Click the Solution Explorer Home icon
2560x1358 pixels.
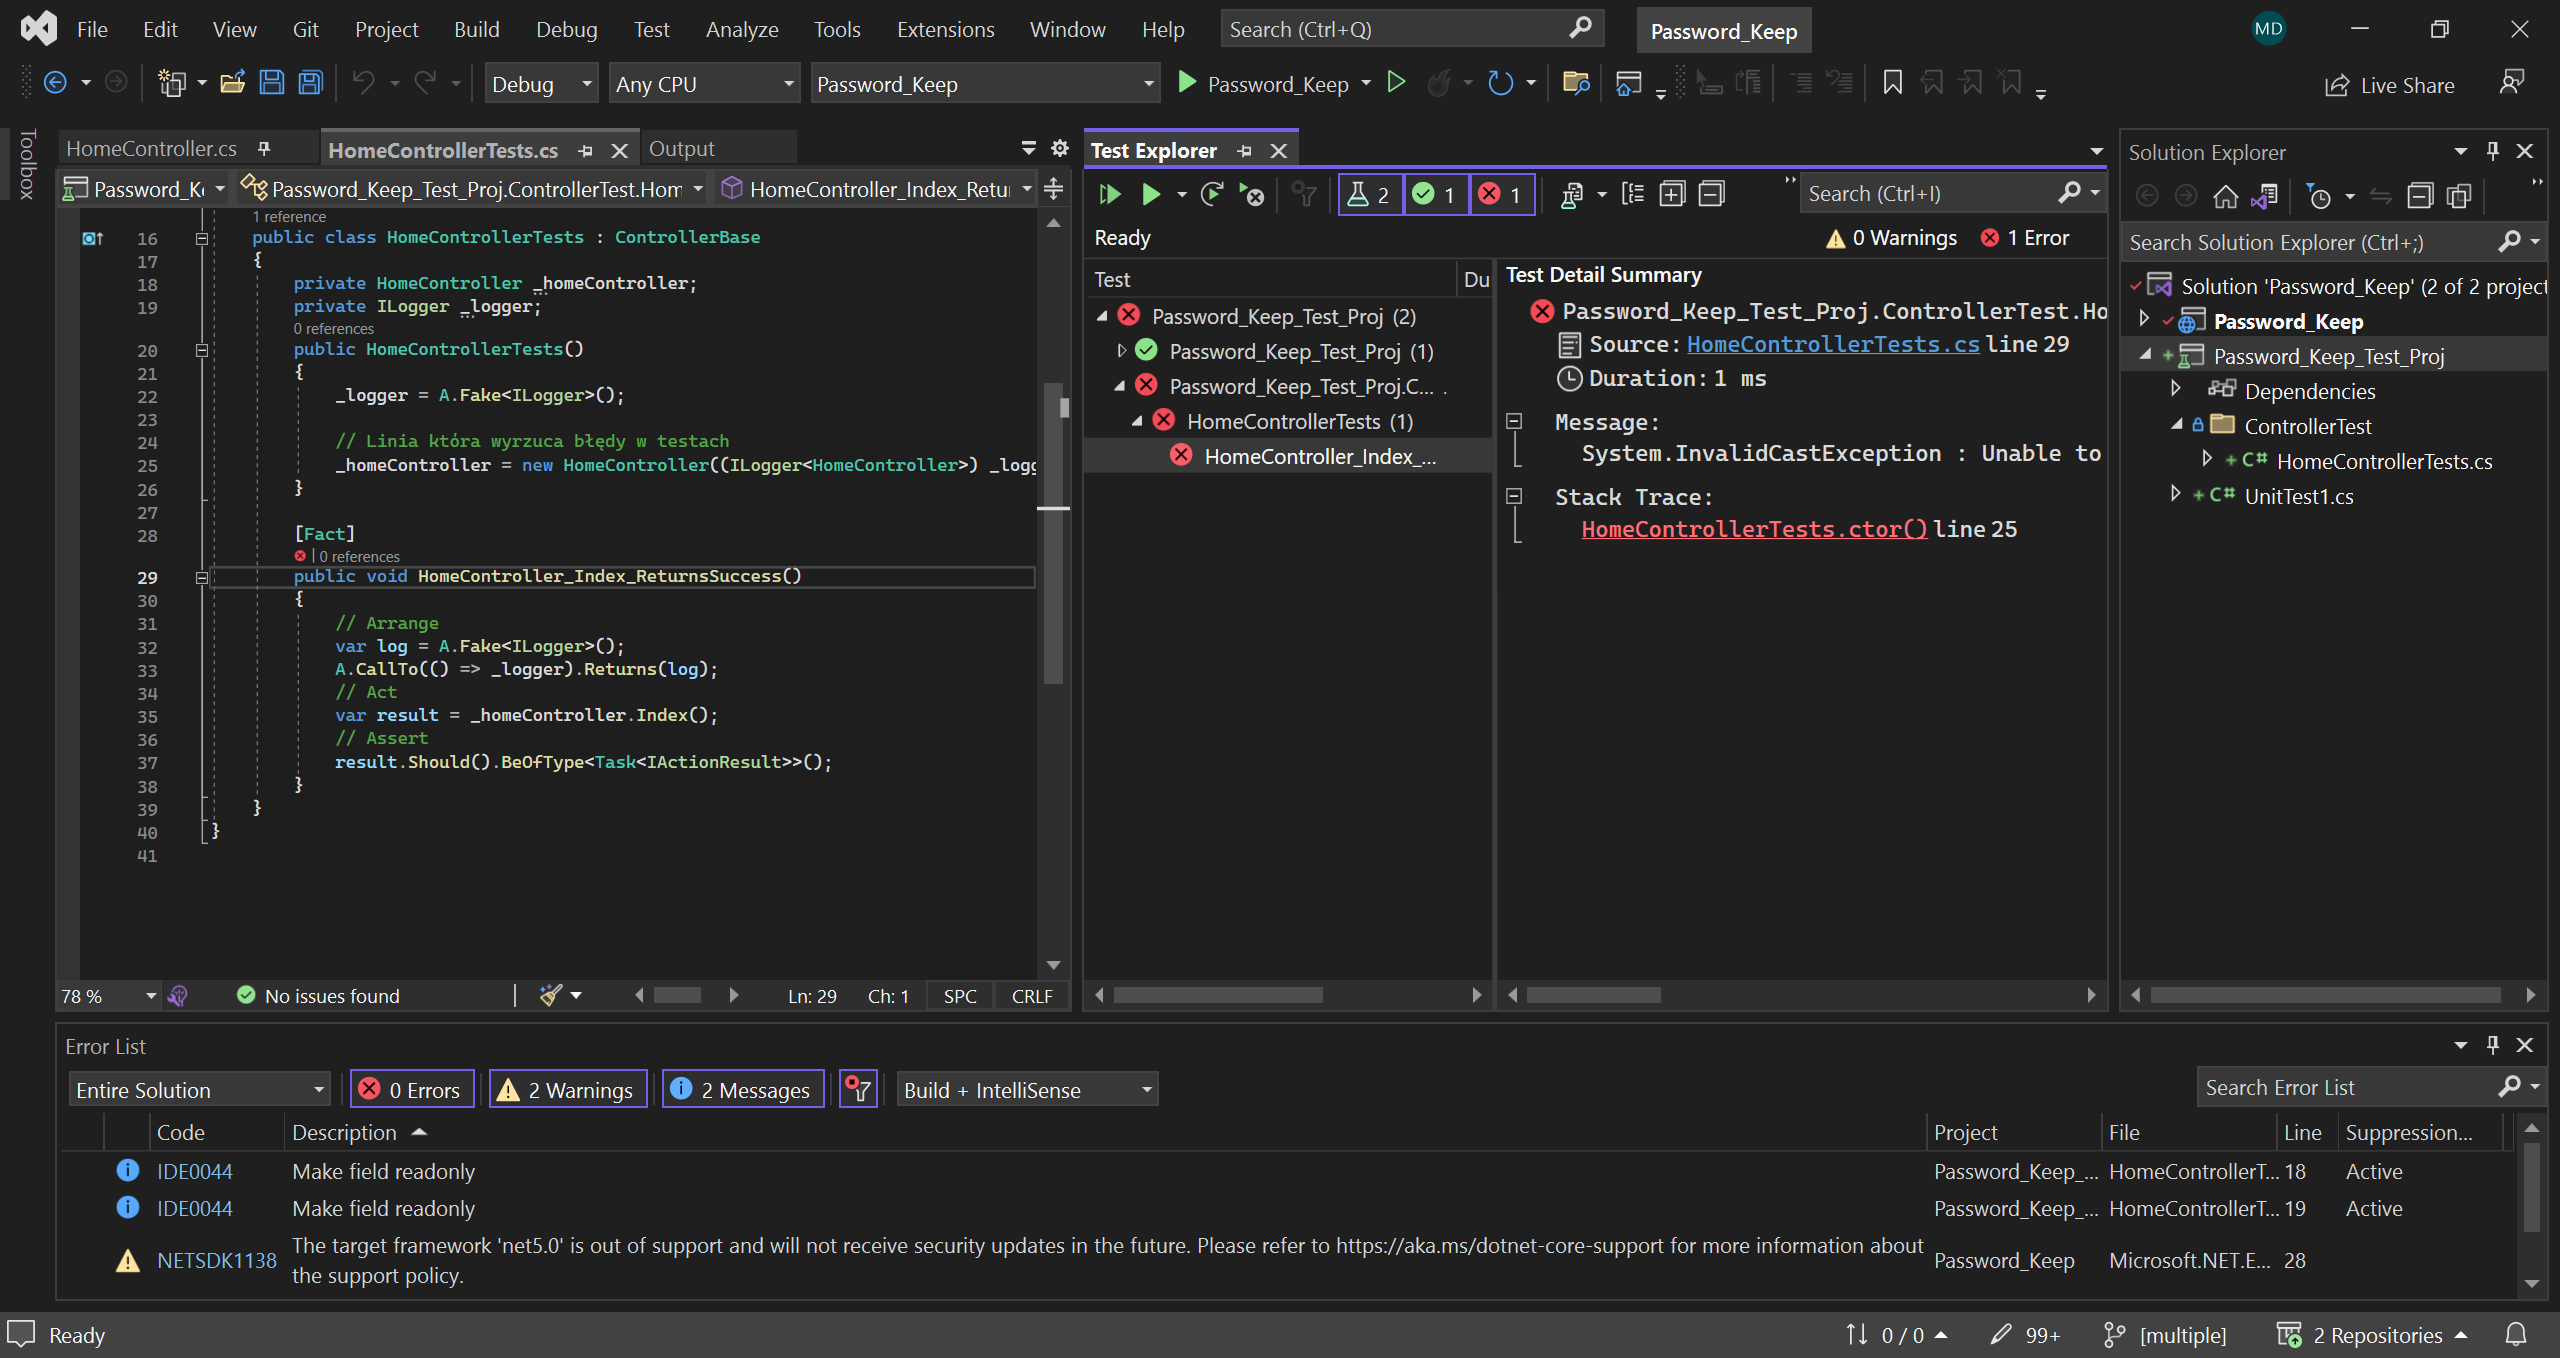click(x=2225, y=196)
